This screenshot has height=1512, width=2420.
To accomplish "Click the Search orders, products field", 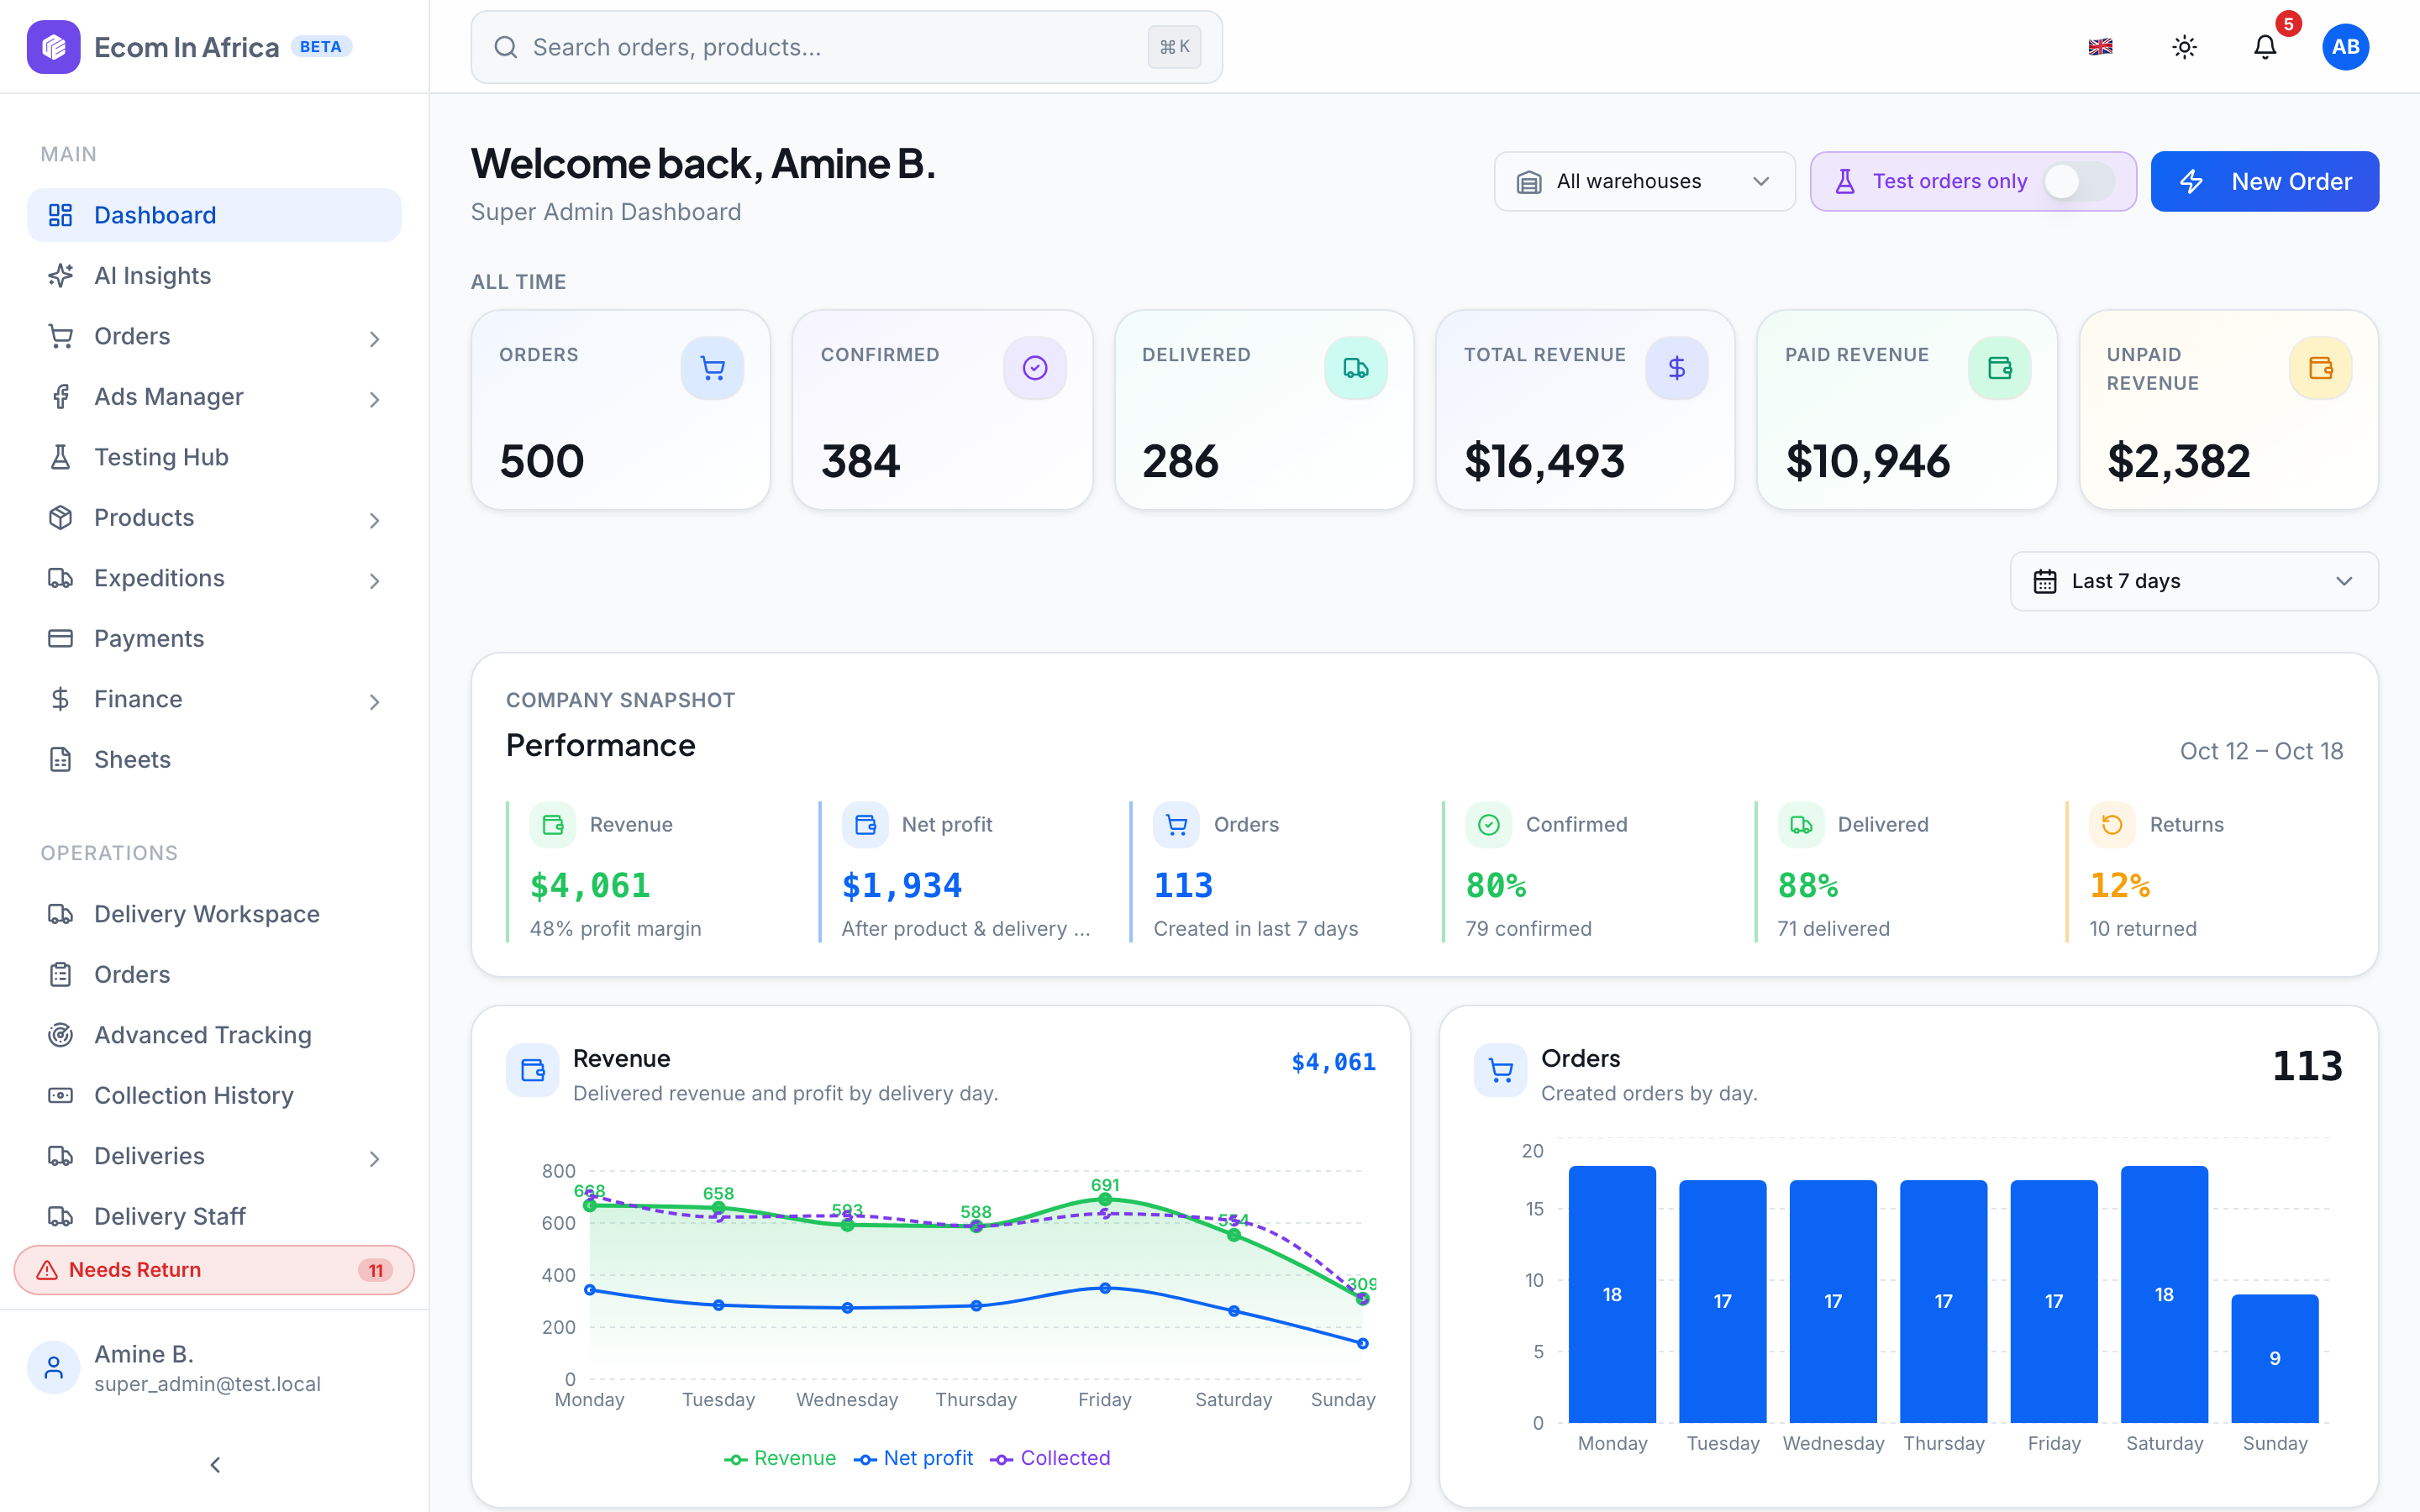I will pos(846,47).
